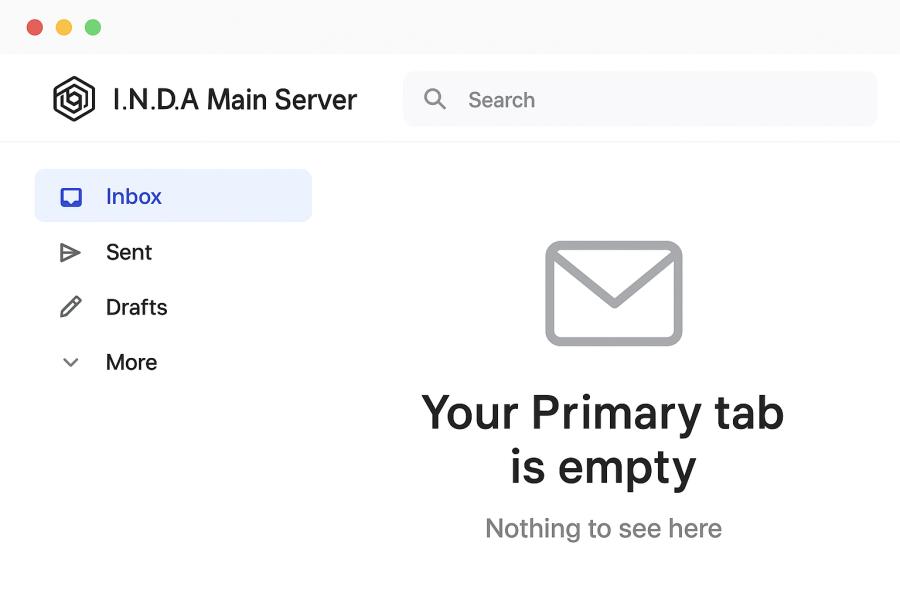Open the Drafts folder label
The image size is (900, 600).
[136, 307]
